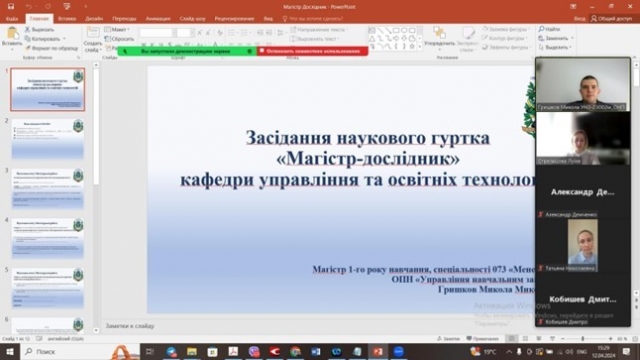Click zoom in plus button in status bar
The height and width of the screenshot is (360, 640).
click(x=611, y=339)
